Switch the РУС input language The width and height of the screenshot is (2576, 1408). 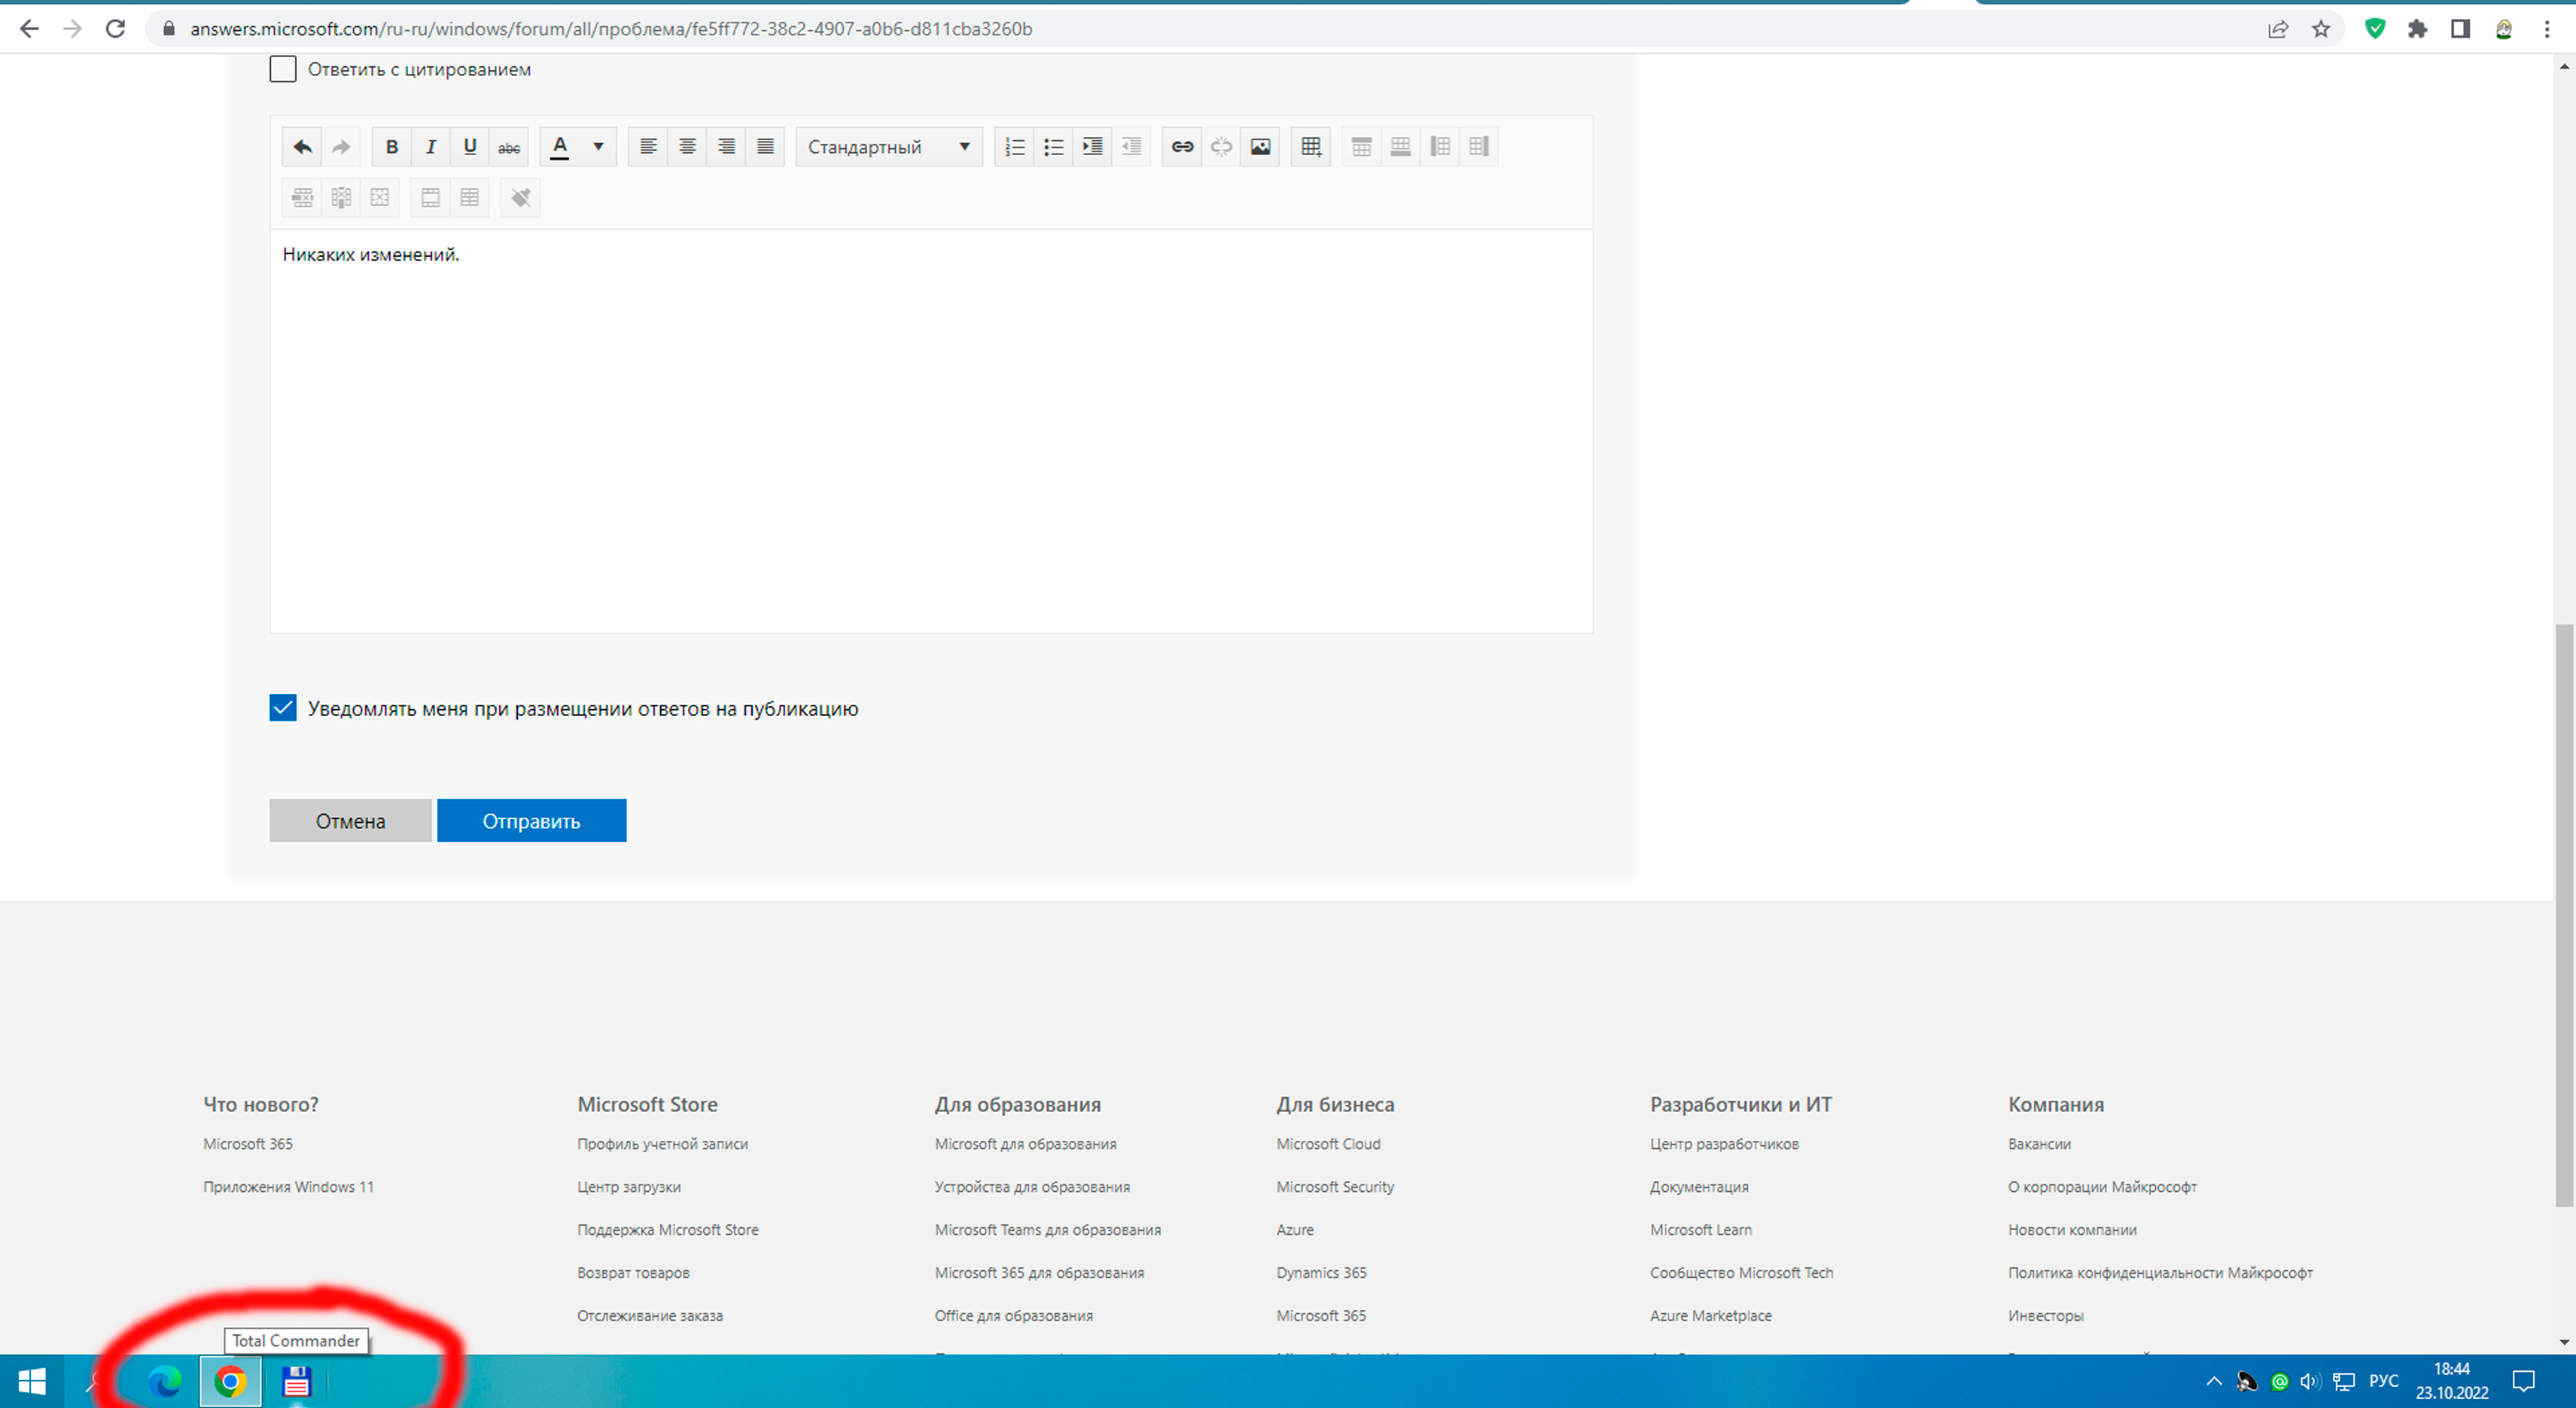click(2384, 1381)
